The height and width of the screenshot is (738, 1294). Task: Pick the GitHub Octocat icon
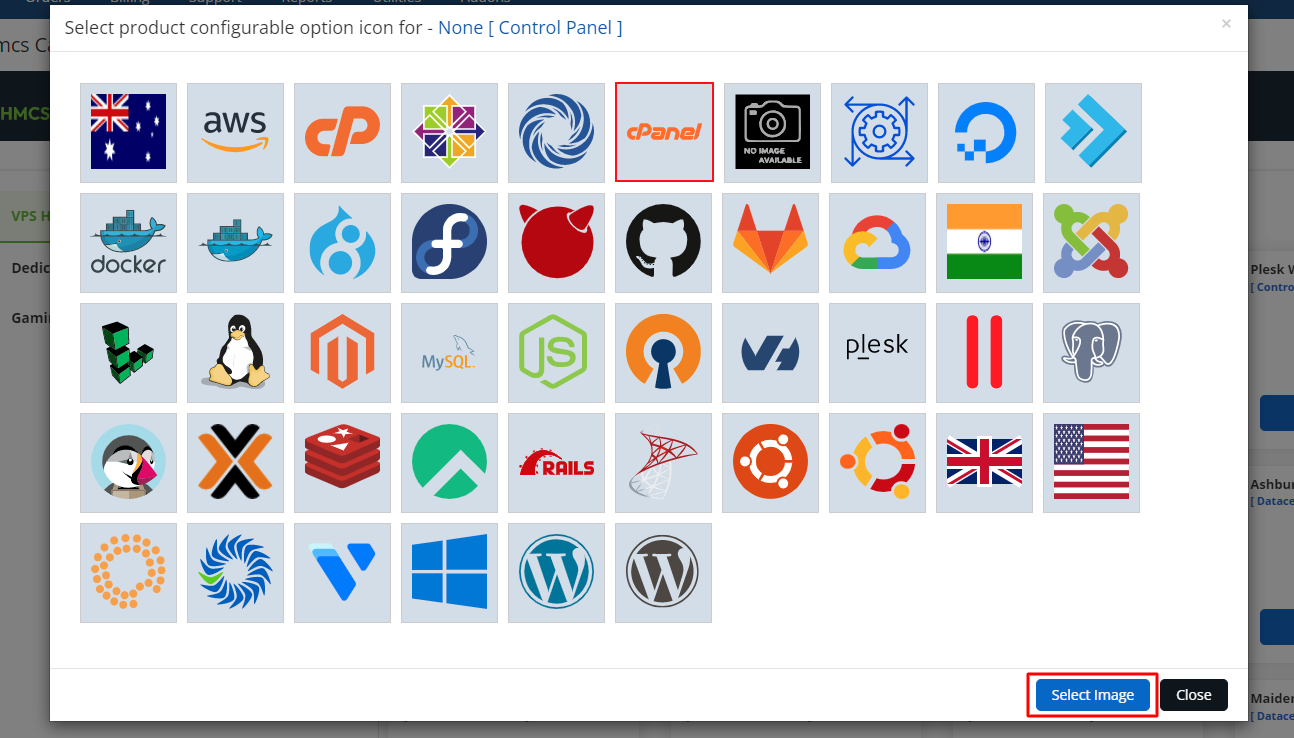[x=663, y=242]
